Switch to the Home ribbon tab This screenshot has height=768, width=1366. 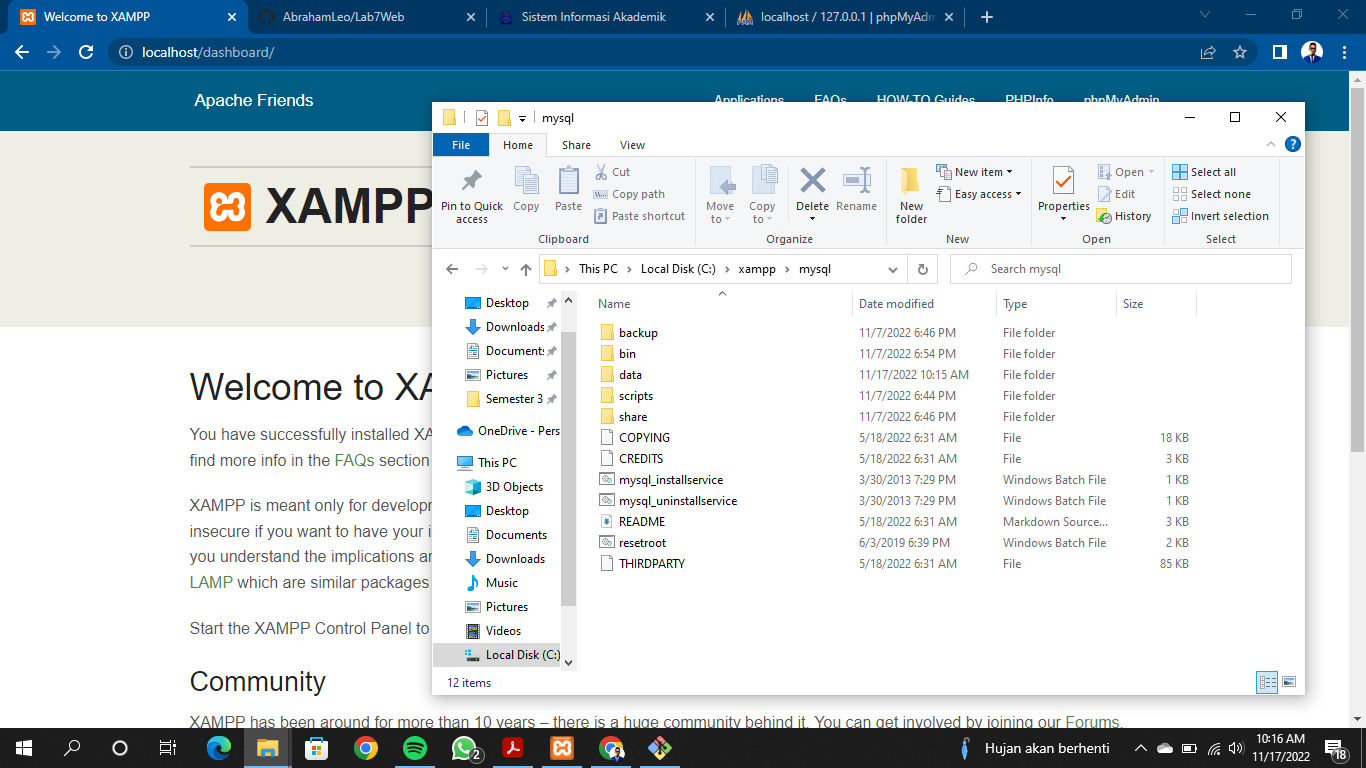coord(518,145)
